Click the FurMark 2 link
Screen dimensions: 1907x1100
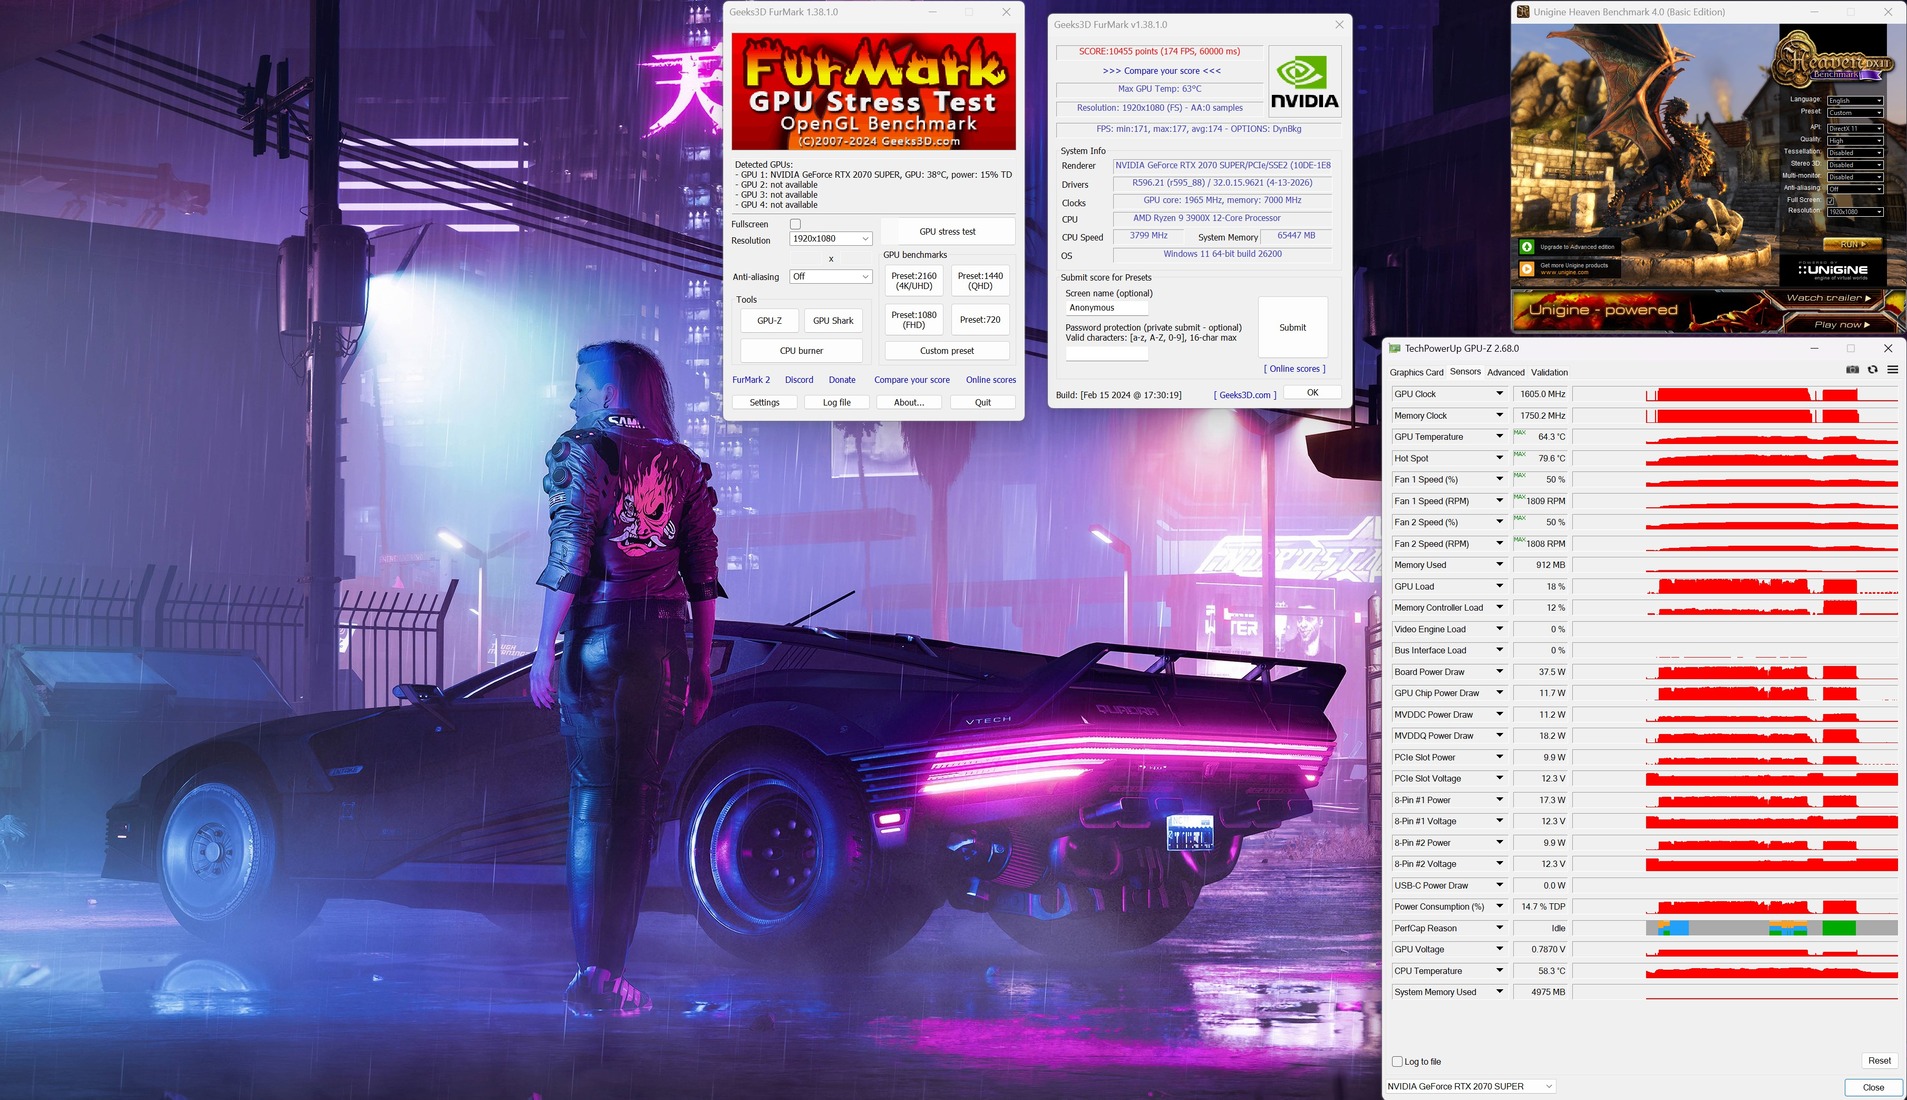click(751, 380)
